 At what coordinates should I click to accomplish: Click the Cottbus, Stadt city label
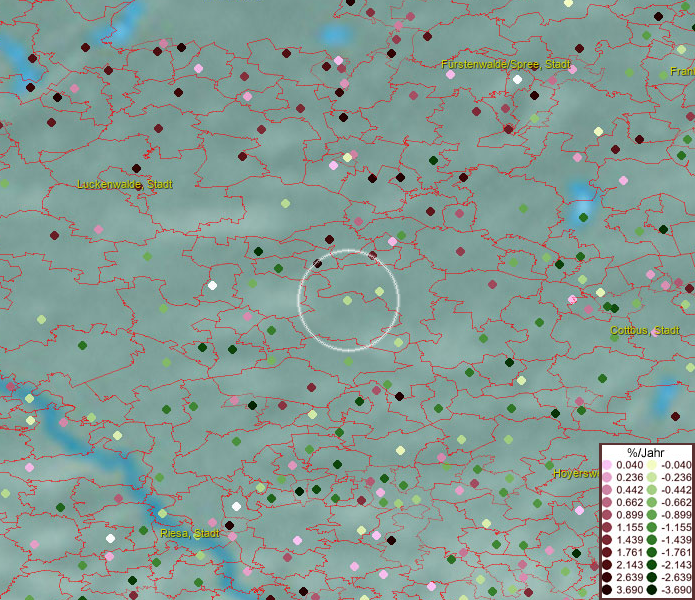[x=645, y=330]
